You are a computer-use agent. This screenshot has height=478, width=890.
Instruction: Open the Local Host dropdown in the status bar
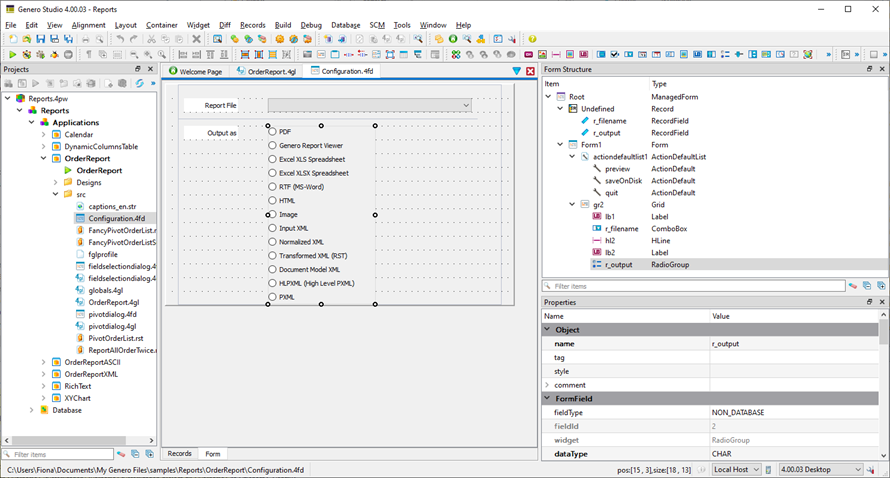point(736,469)
